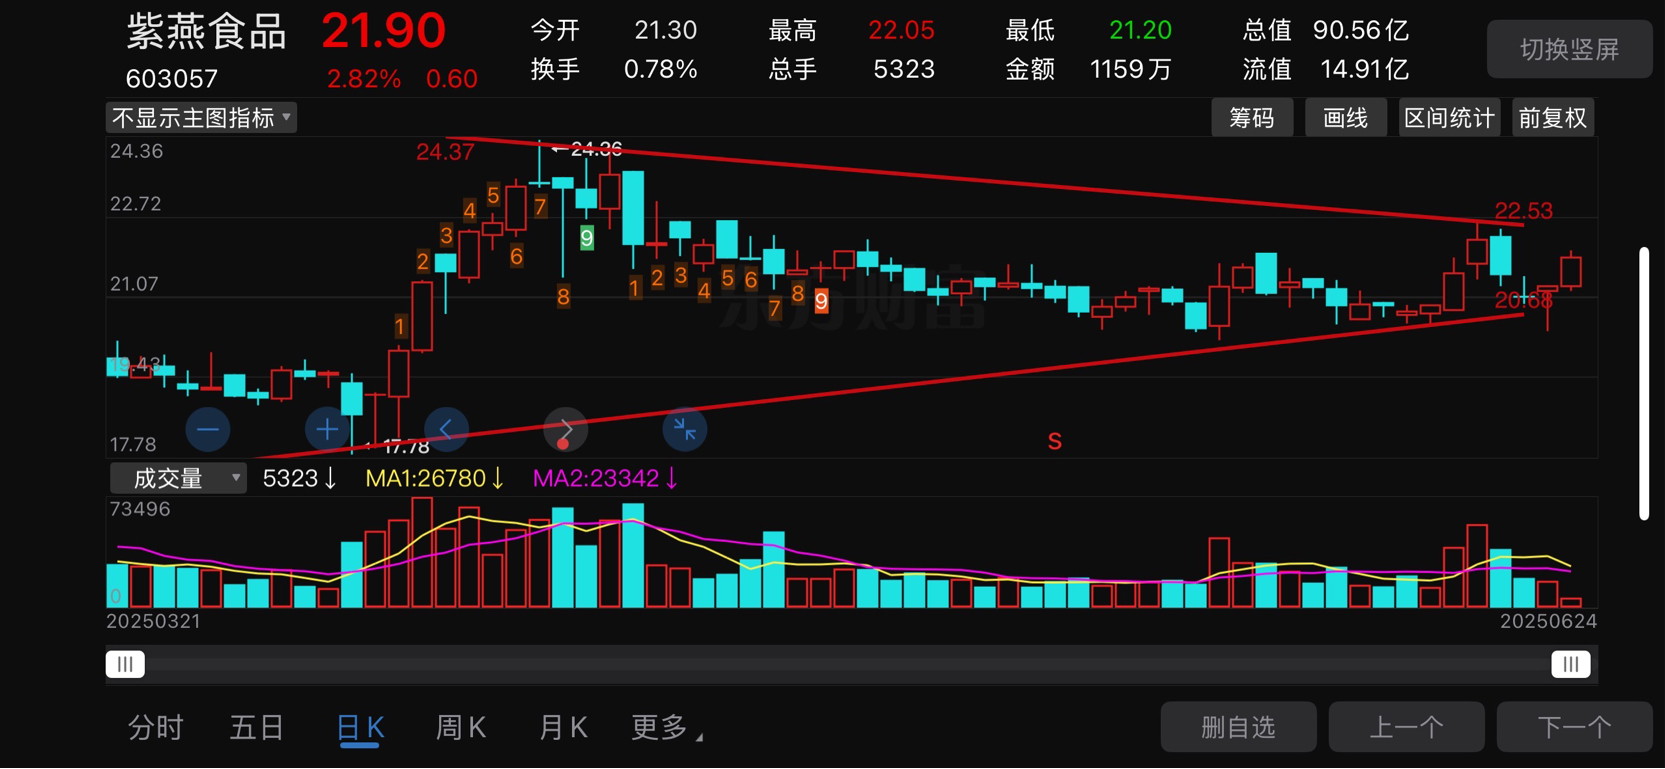Click the vertical scrollbar on right edge

pos(1644,383)
